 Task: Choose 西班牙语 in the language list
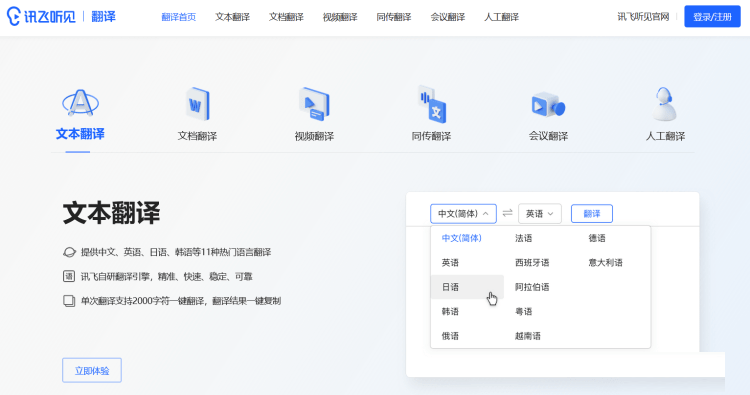point(532,263)
